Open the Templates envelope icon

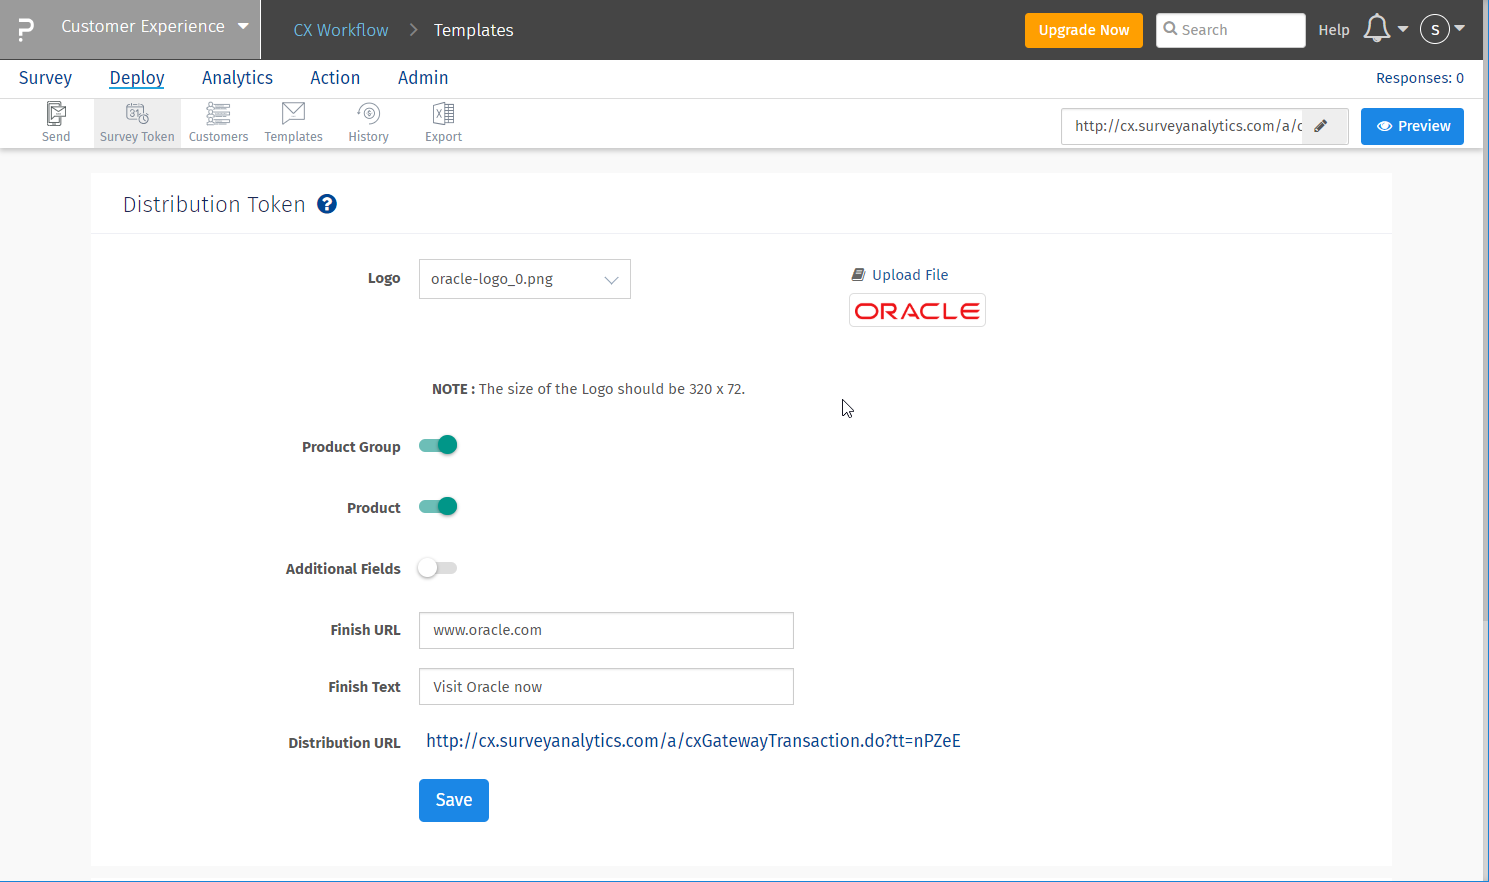coord(293,123)
